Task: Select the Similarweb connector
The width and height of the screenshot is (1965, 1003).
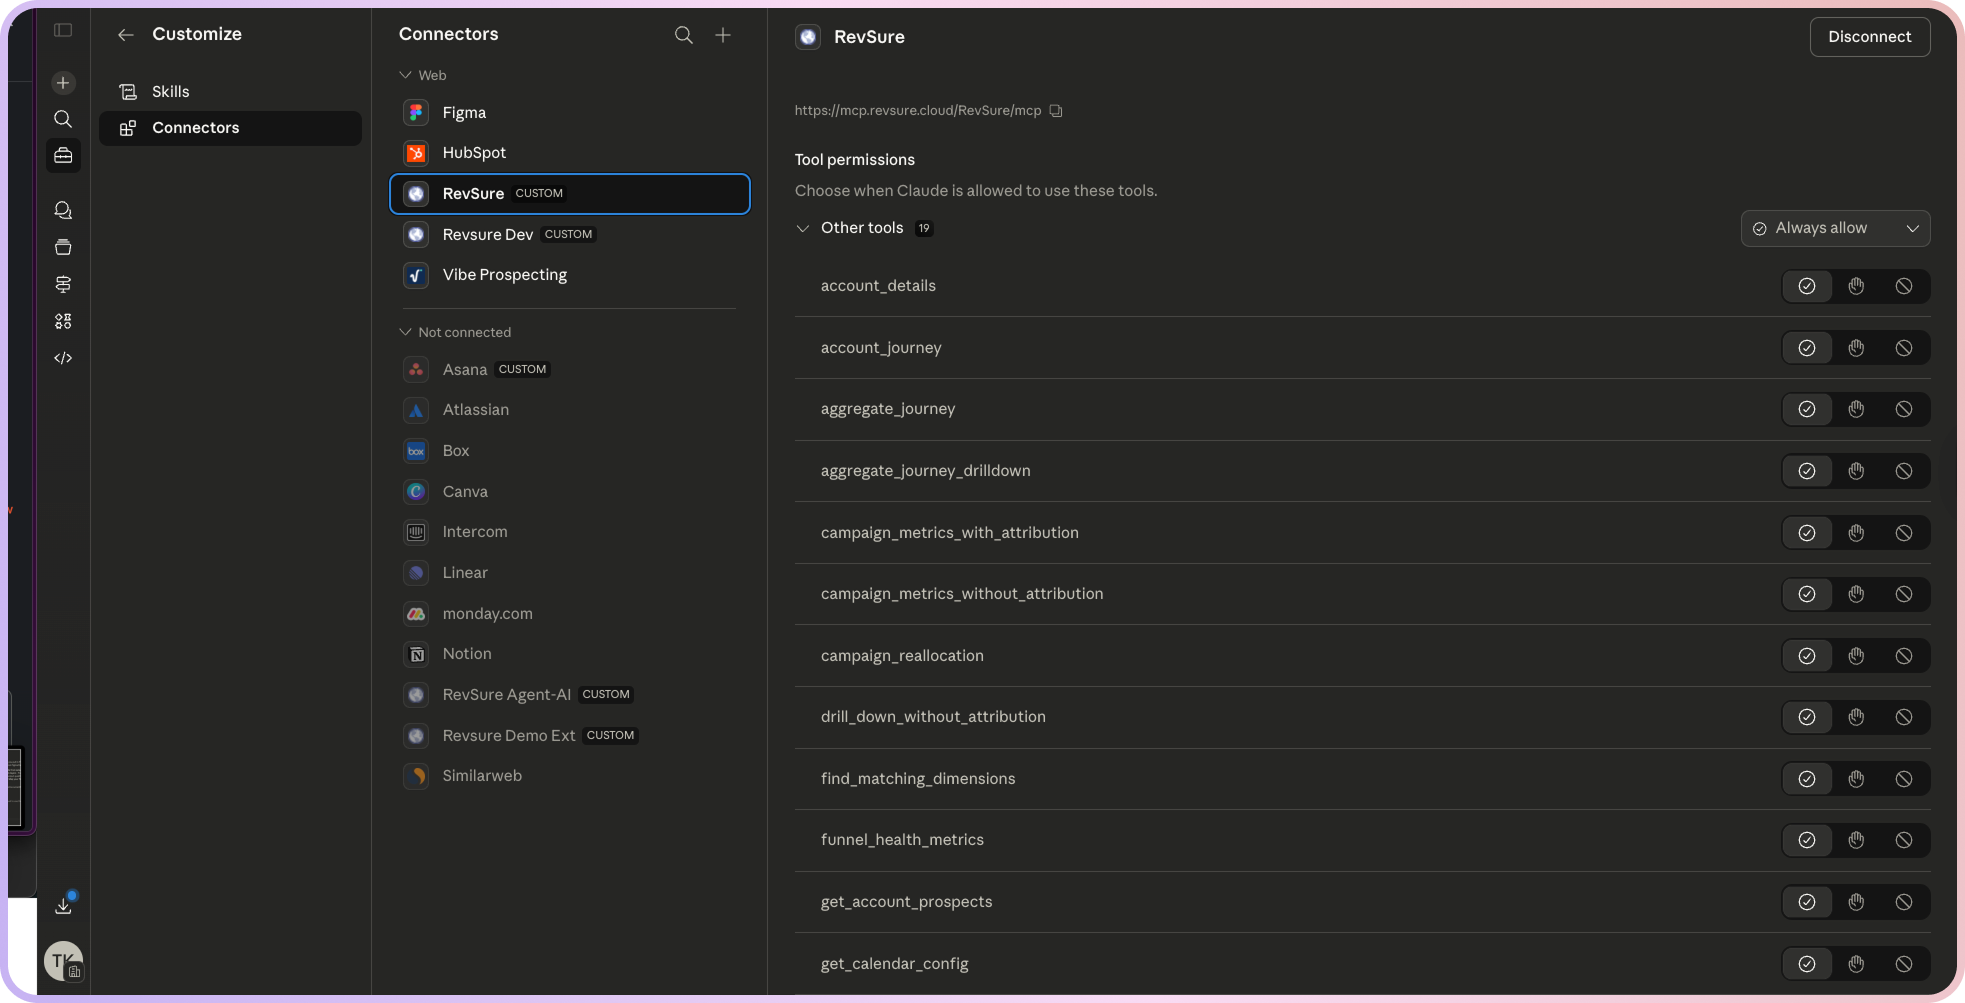Action: point(569,776)
